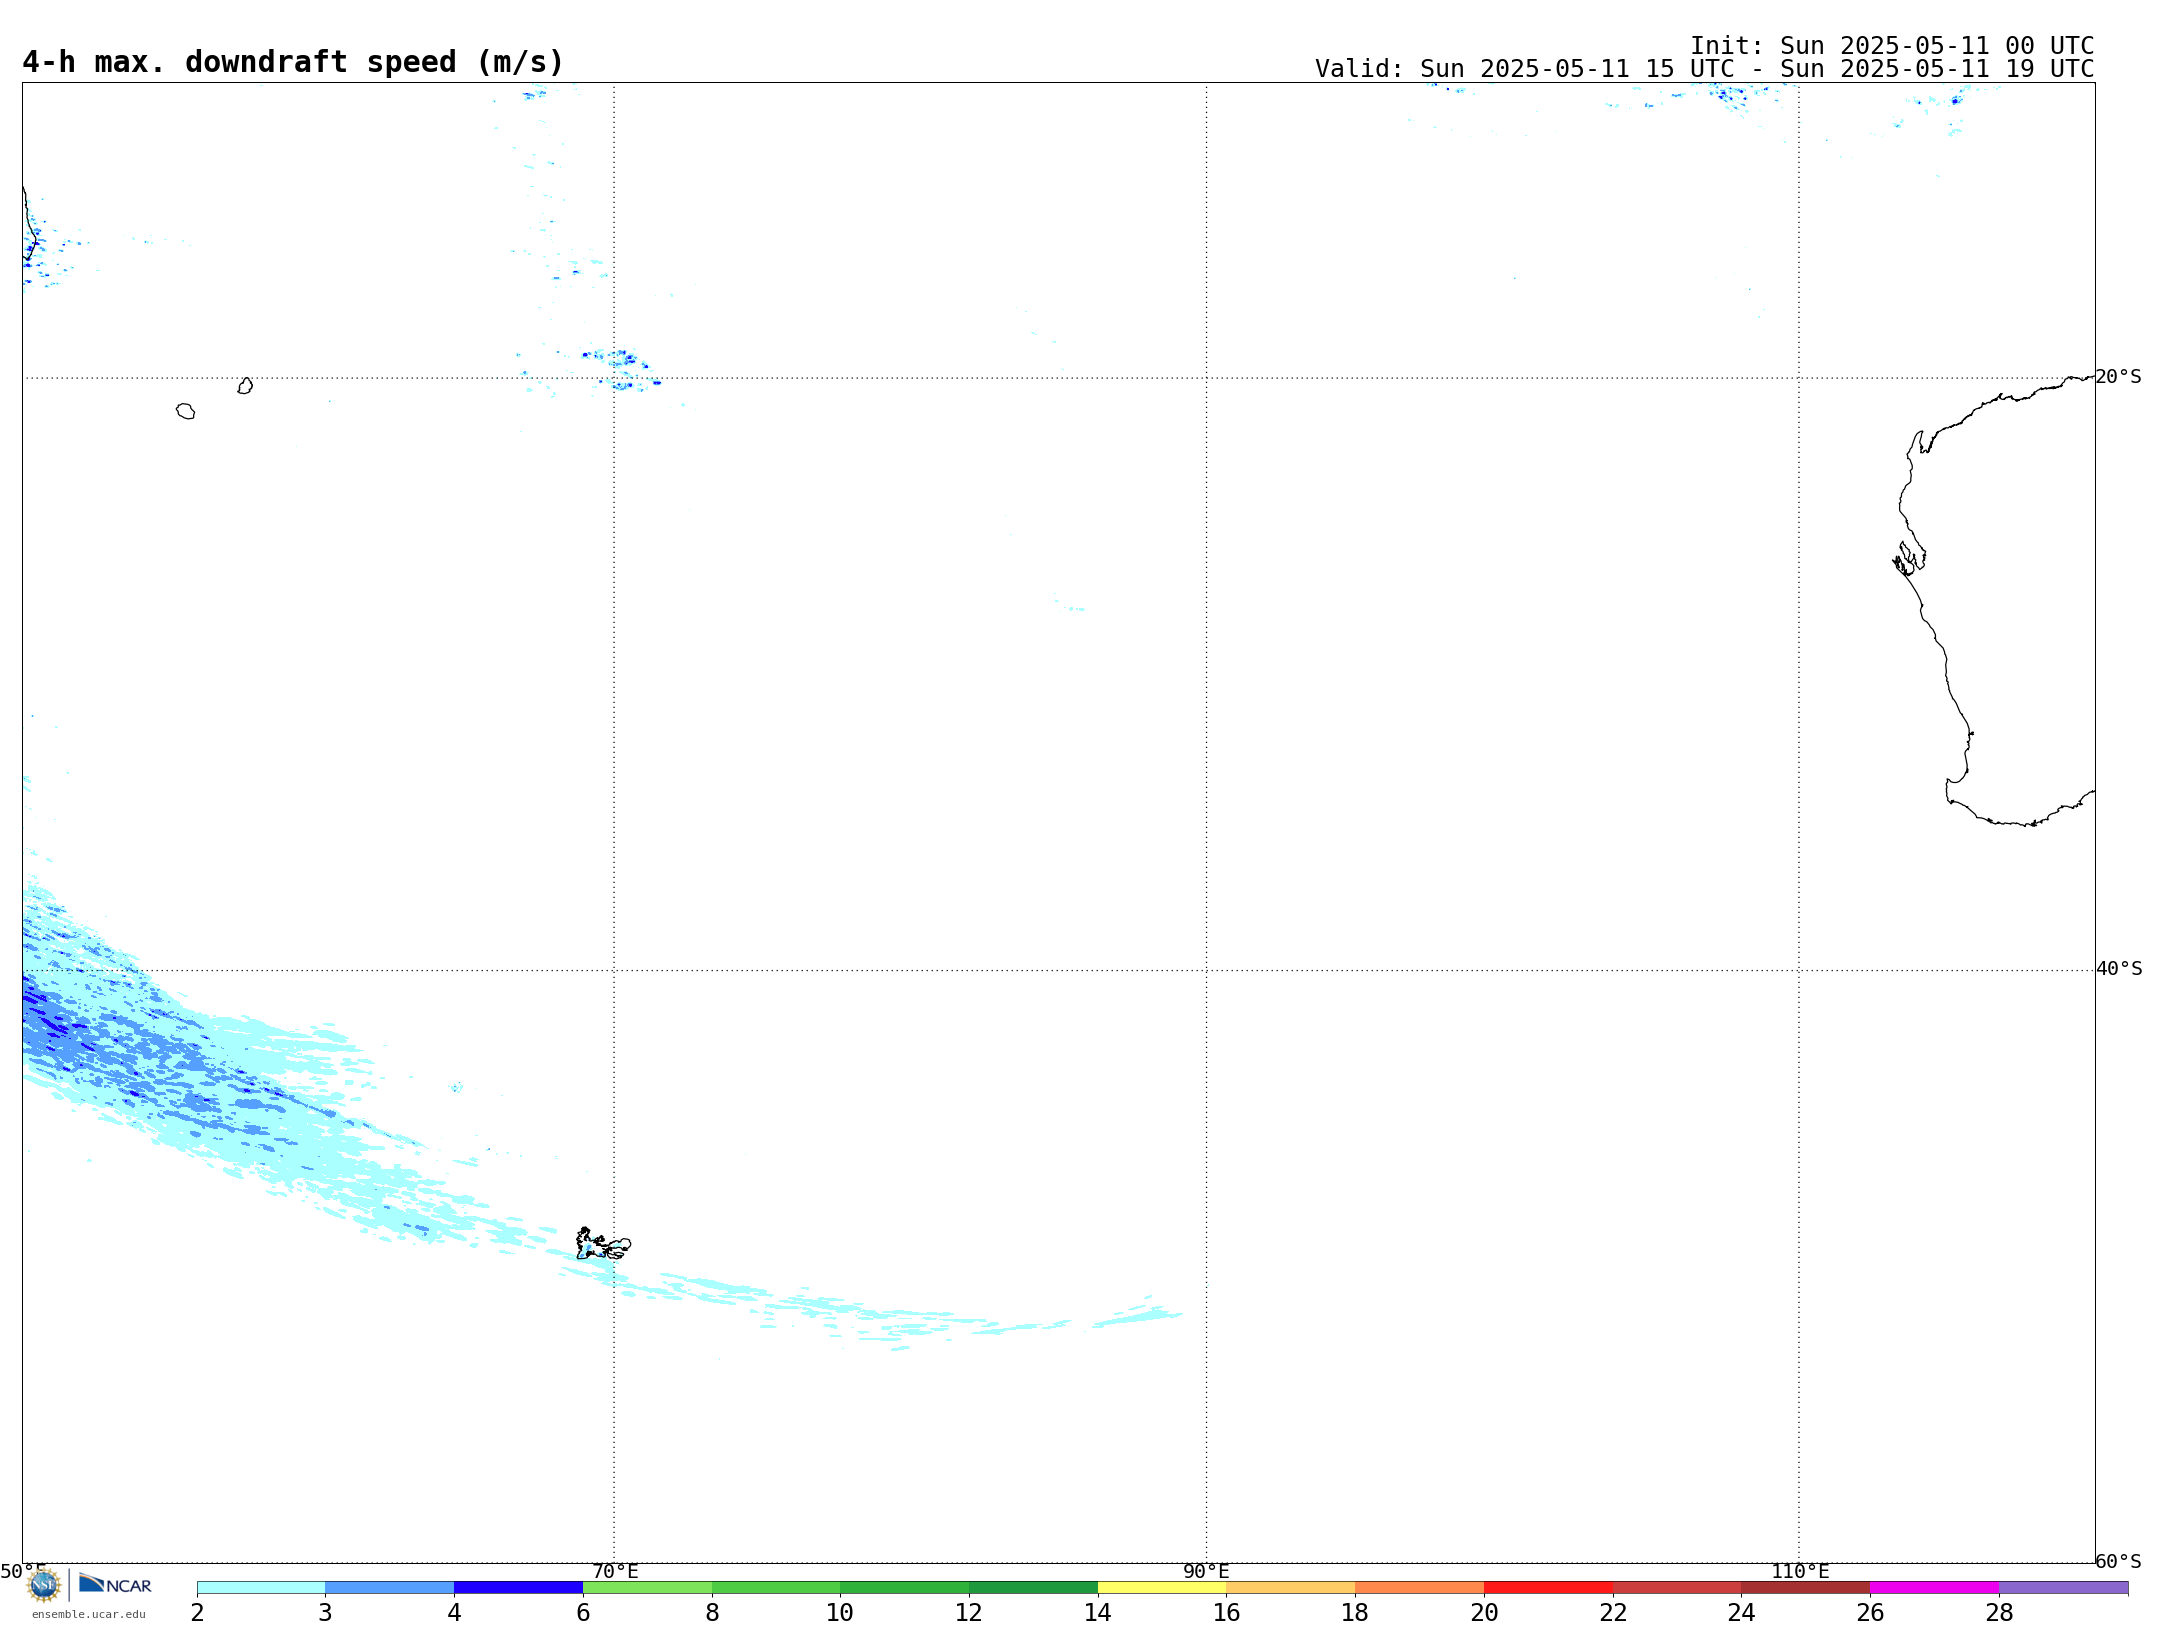Click the plot title '4-h max. downdraft speed (m/s)'
The image size is (2160, 1626).
pyautogui.click(x=293, y=62)
